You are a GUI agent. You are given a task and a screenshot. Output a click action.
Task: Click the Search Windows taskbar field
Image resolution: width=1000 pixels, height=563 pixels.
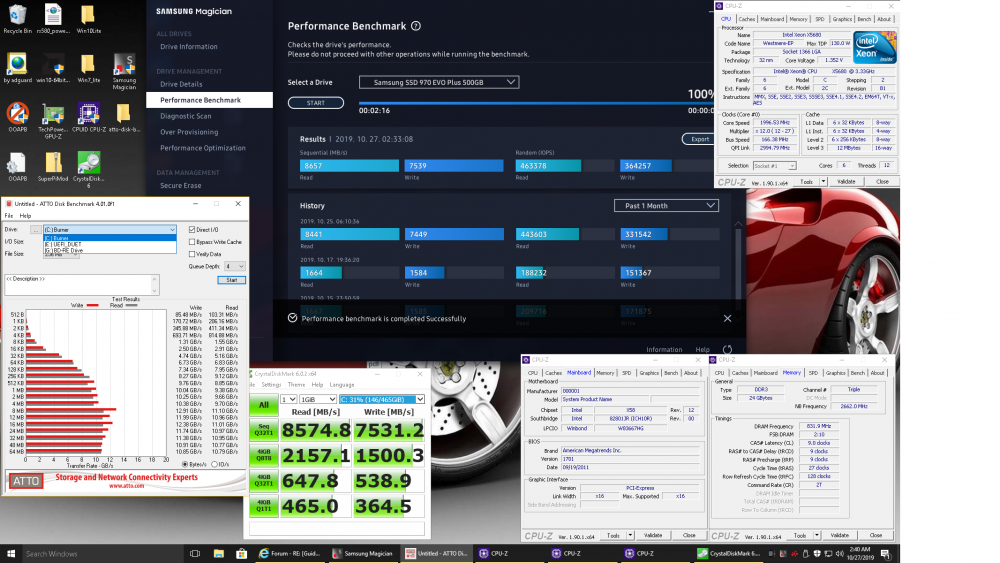[102, 553]
